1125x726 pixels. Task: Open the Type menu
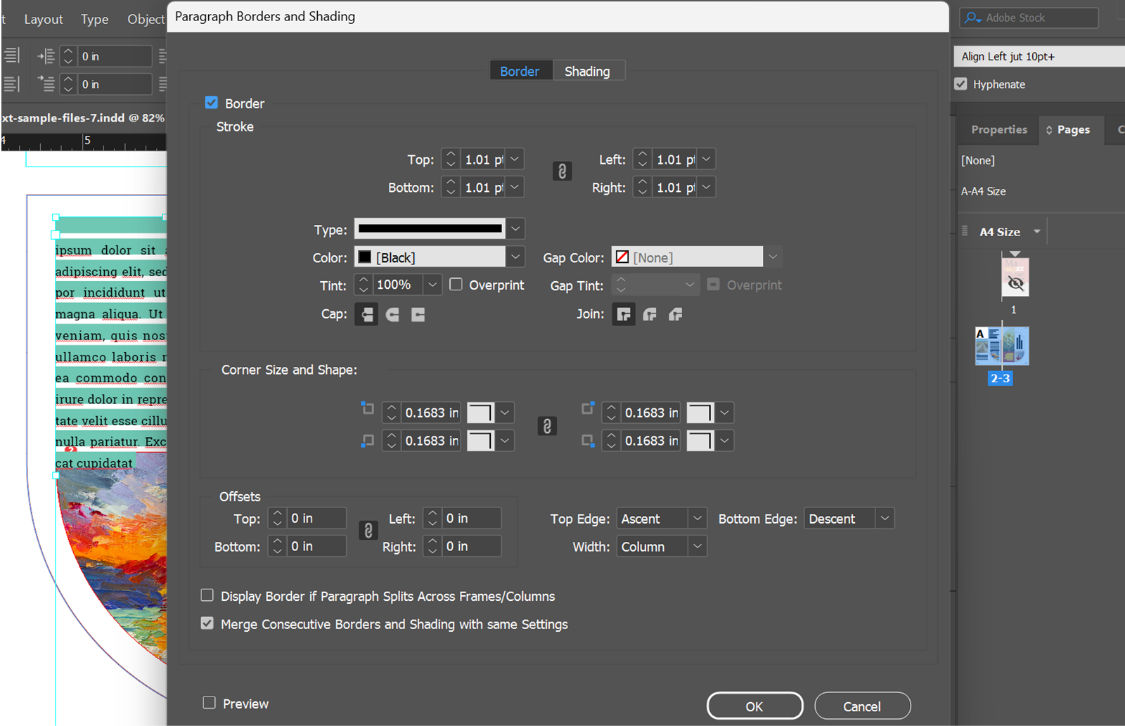point(95,19)
